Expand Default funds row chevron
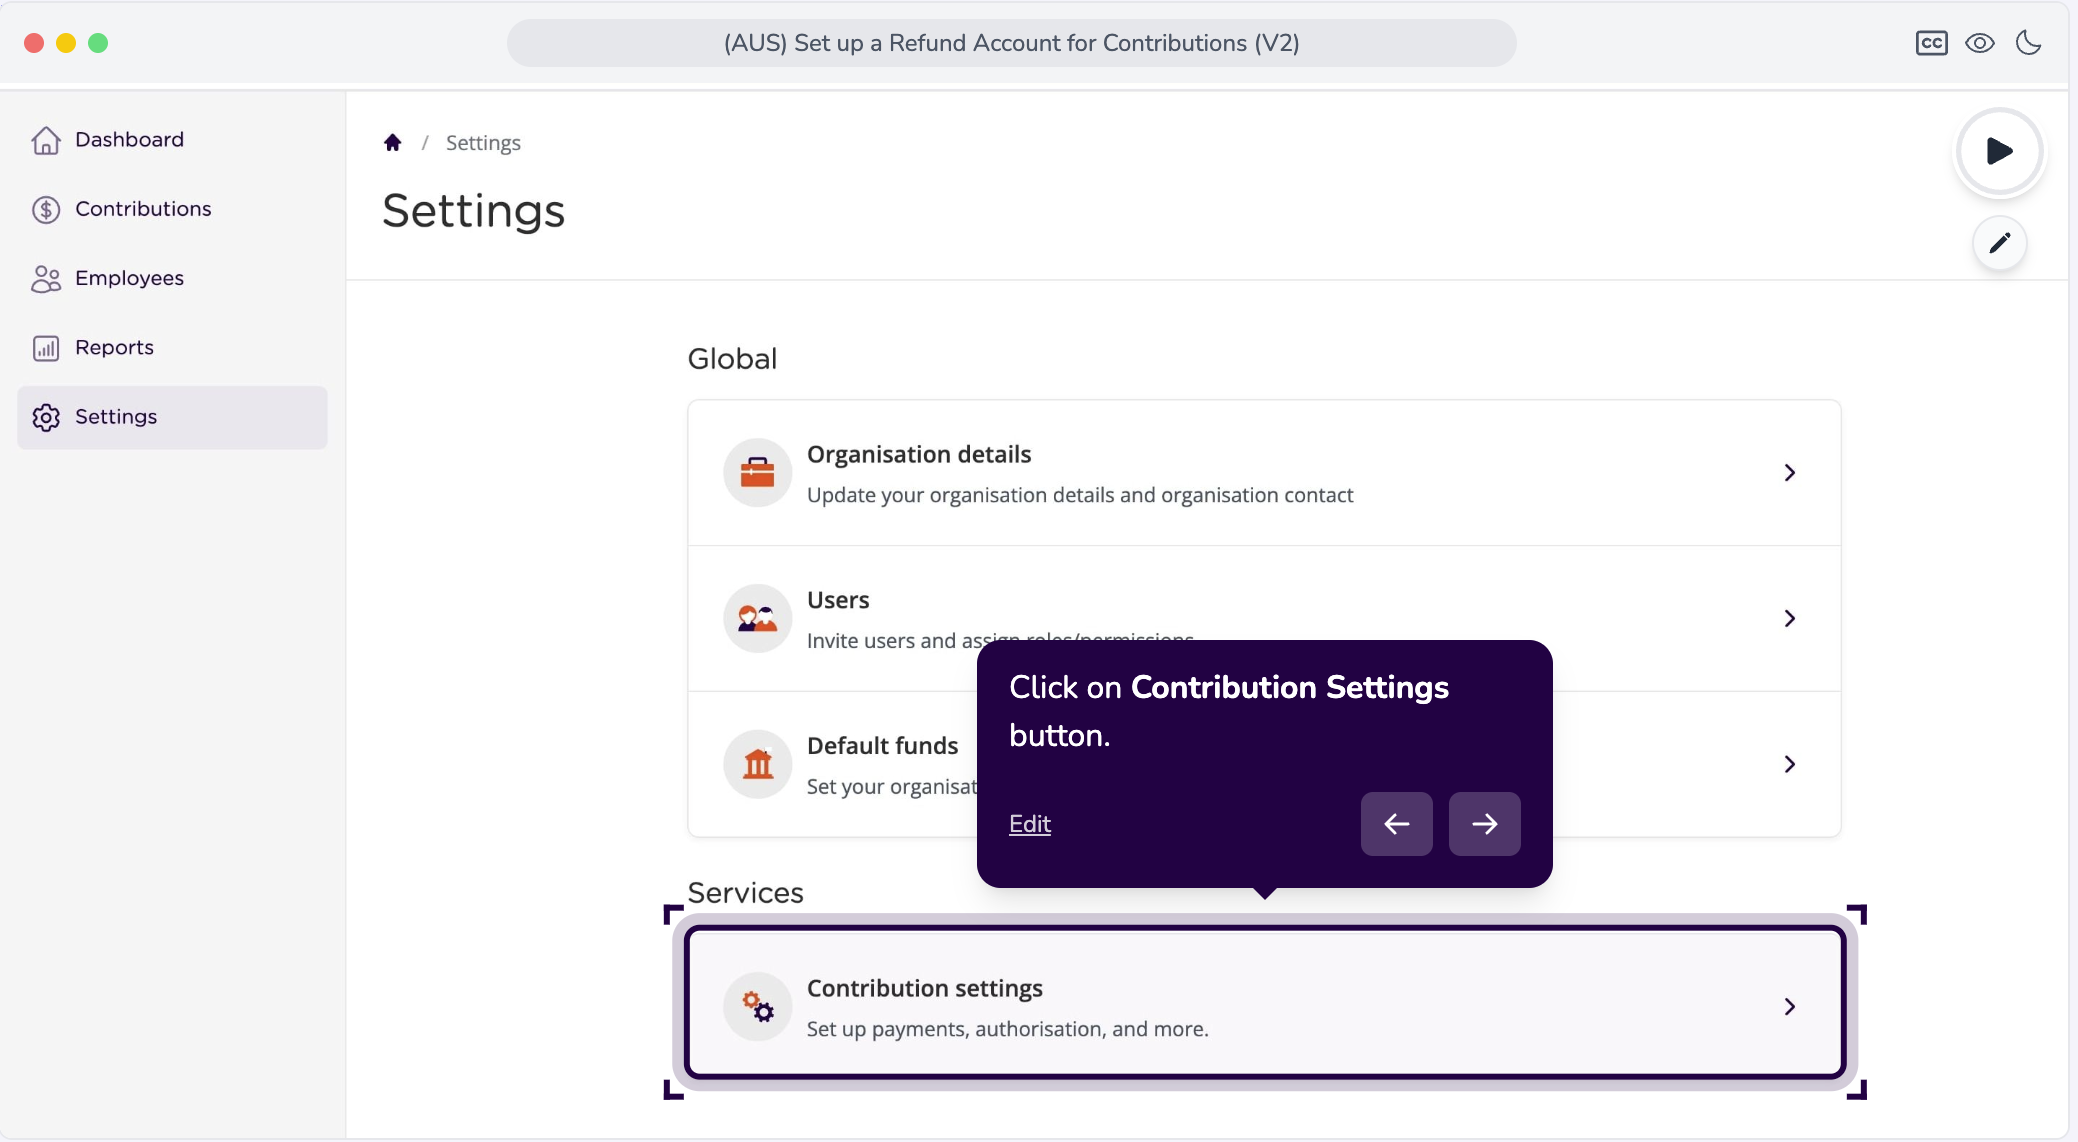The width and height of the screenshot is (2078, 1142). click(1790, 764)
